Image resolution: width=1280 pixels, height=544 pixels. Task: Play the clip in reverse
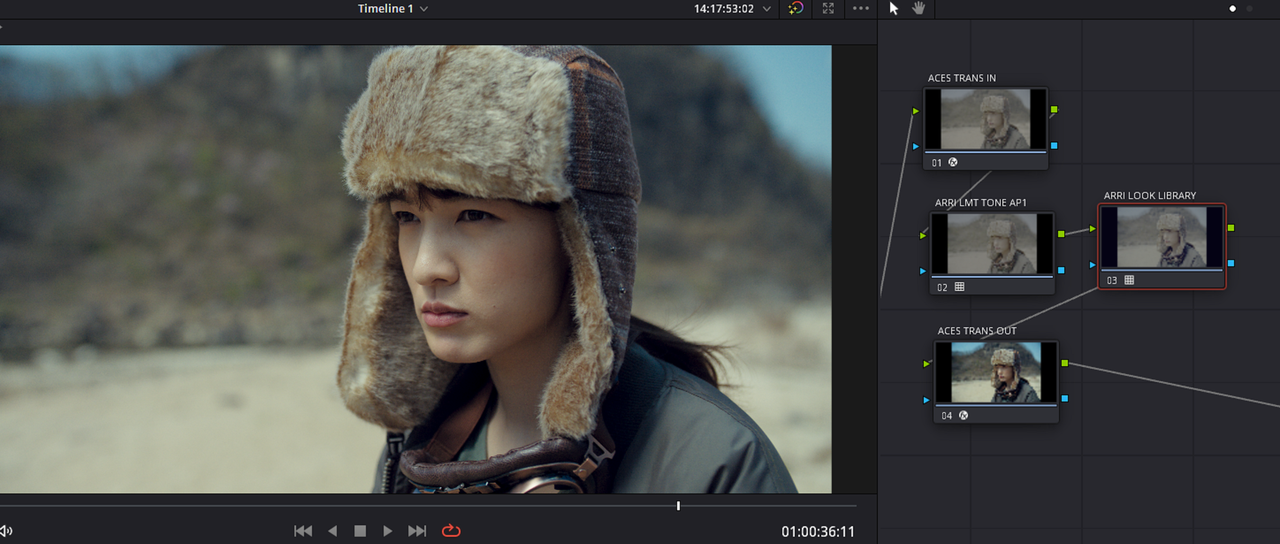click(x=333, y=531)
